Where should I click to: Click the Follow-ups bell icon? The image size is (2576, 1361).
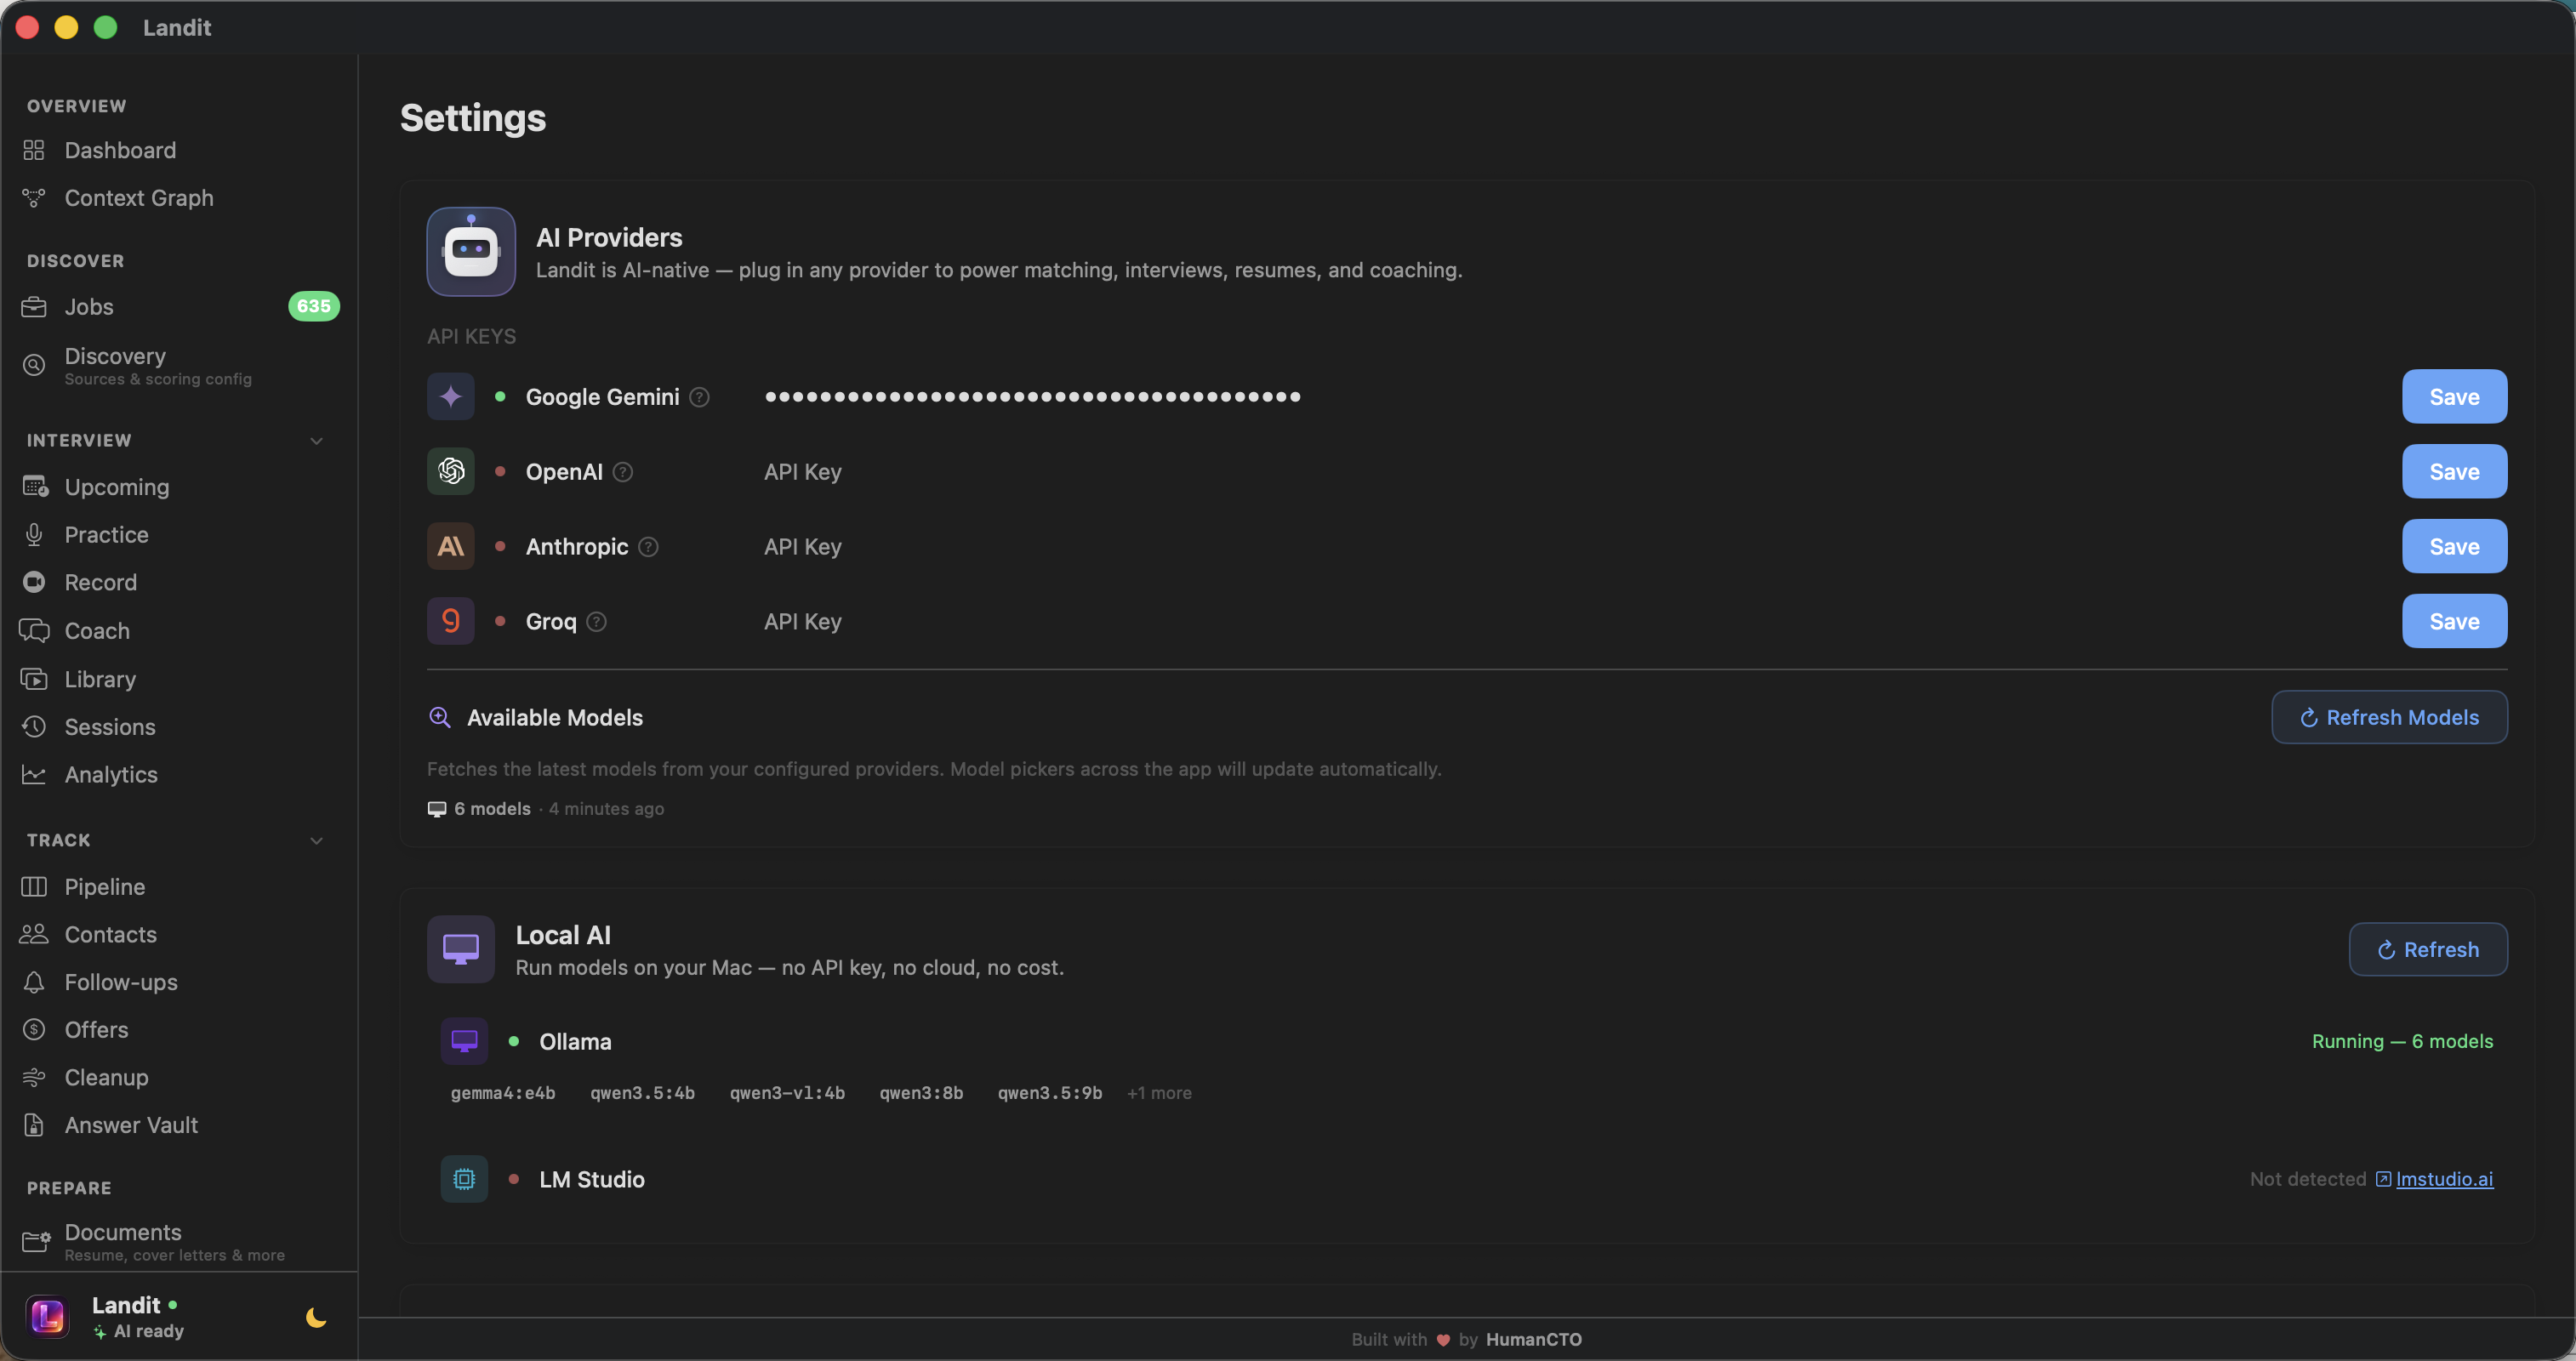[x=34, y=982]
